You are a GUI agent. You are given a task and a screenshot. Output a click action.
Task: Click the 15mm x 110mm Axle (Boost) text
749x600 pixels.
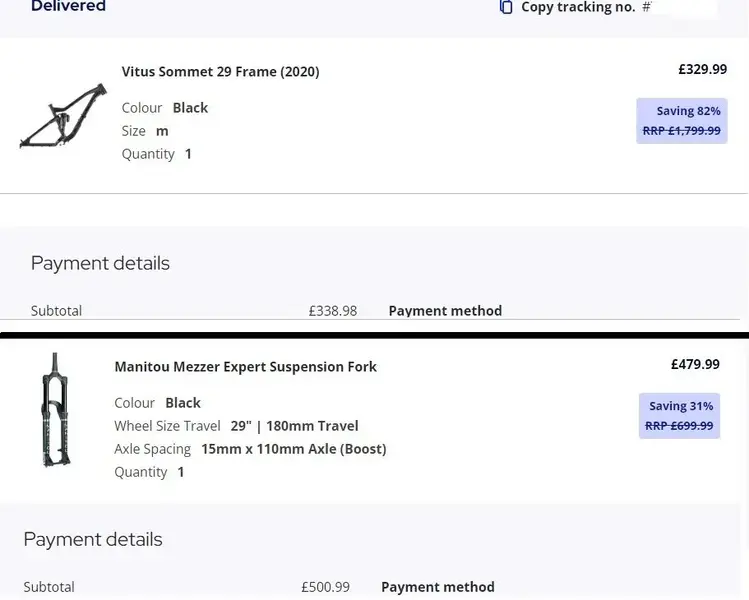coord(294,449)
